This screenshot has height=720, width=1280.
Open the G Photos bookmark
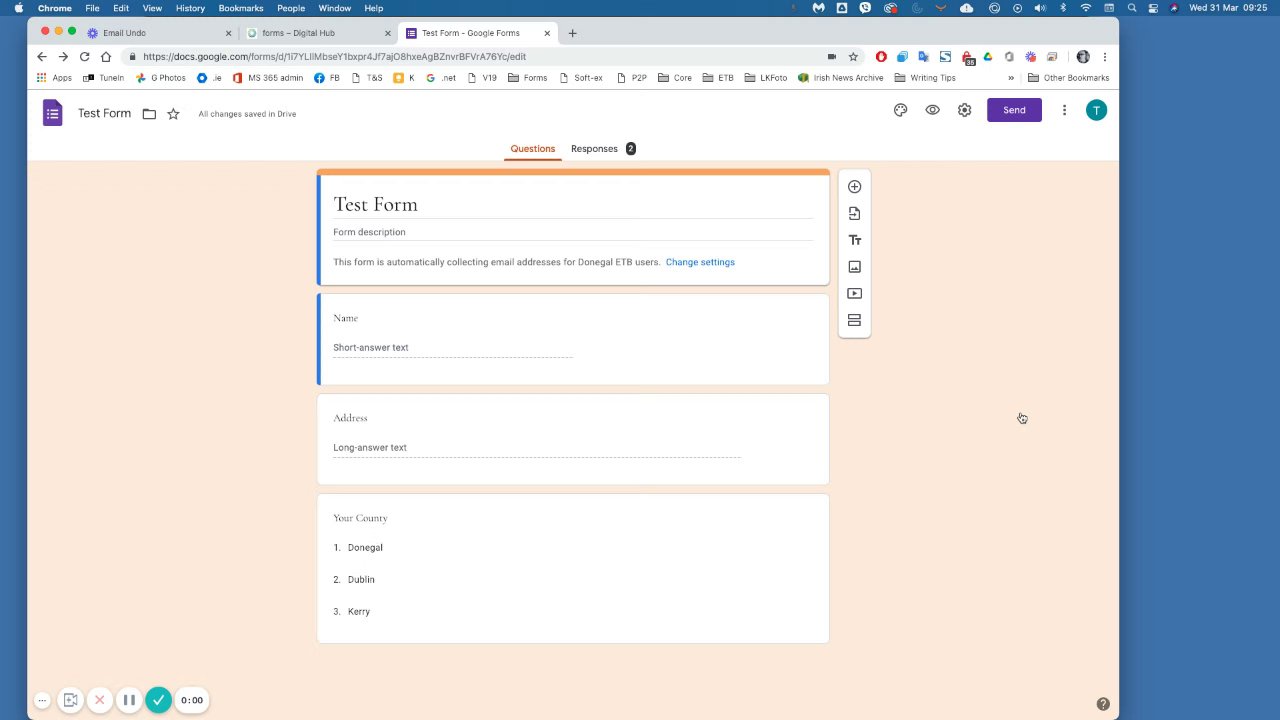(161, 78)
